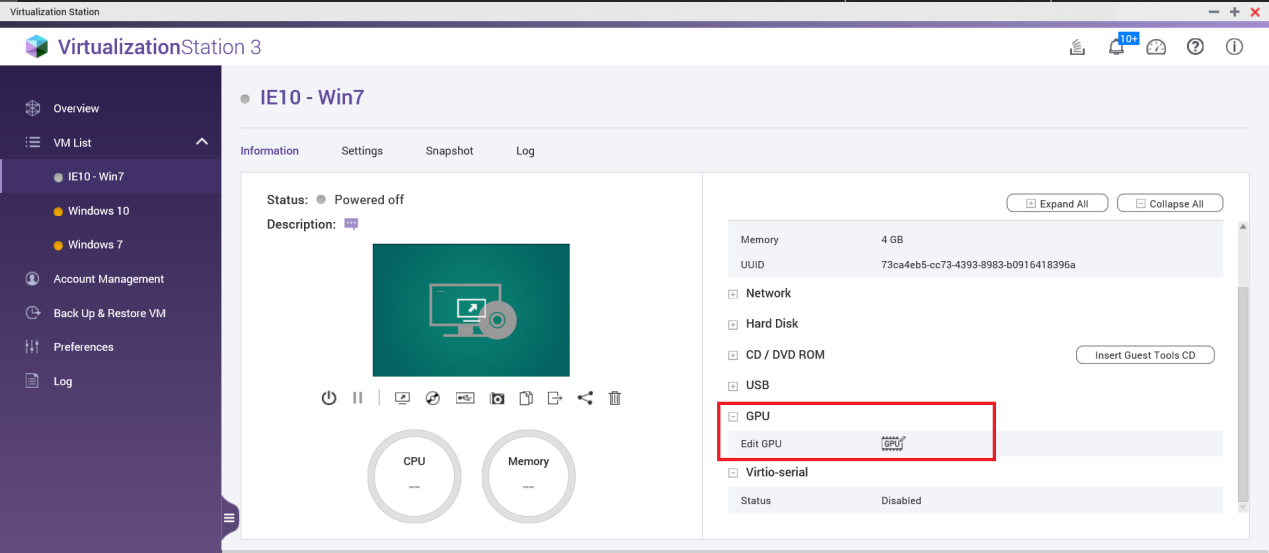Open the resource monitor gauge icon
This screenshot has height=553, width=1269.
[1156, 47]
